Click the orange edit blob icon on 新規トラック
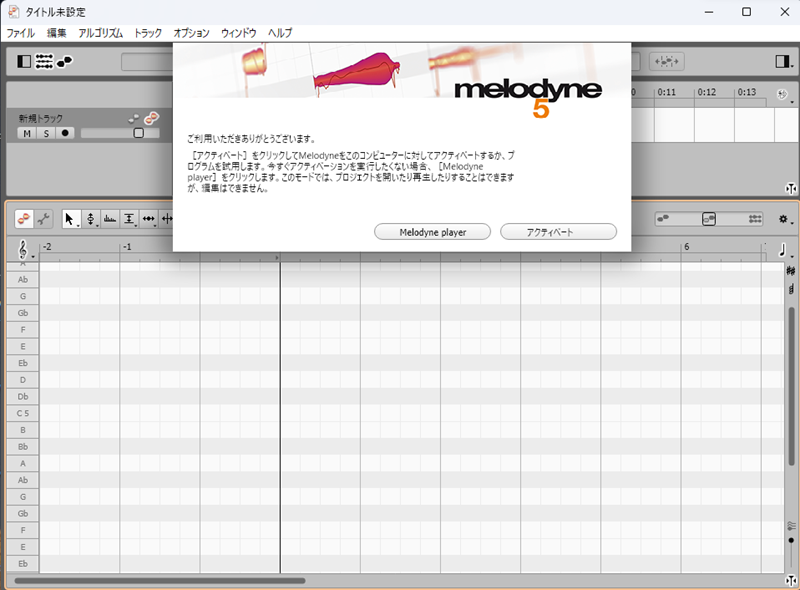This screenshot has height=590, width=800. pyautogui.click(x=151, y=118)
